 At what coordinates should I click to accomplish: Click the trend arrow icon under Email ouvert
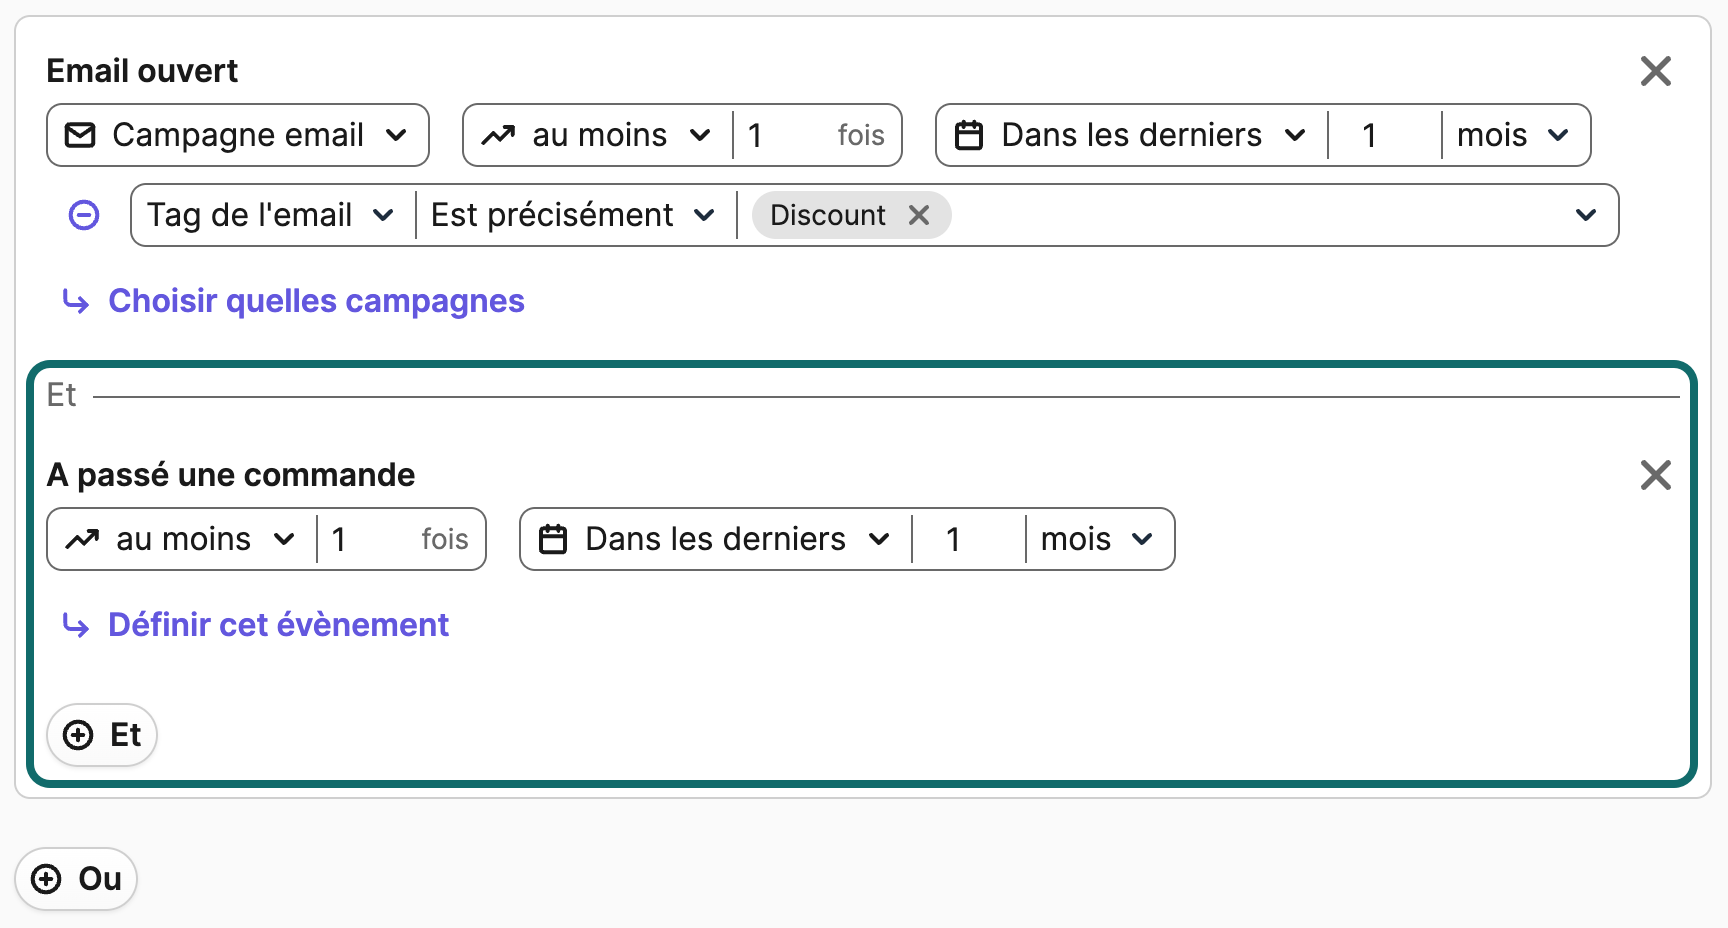tap(498, 135)
